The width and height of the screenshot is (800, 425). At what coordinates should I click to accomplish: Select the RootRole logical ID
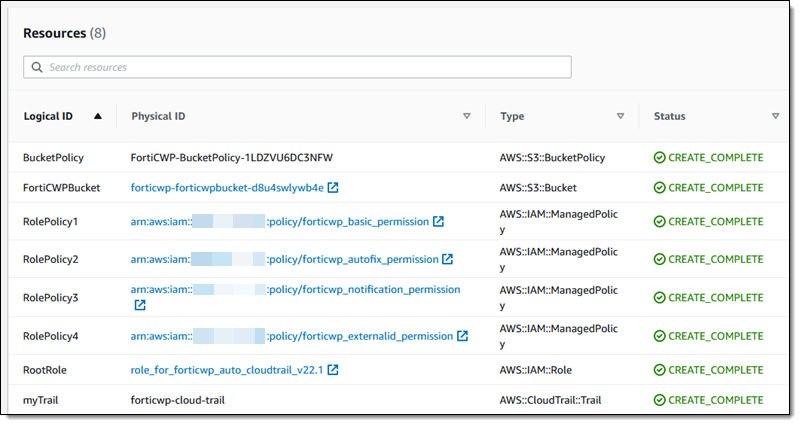click(x=44, y=370)
